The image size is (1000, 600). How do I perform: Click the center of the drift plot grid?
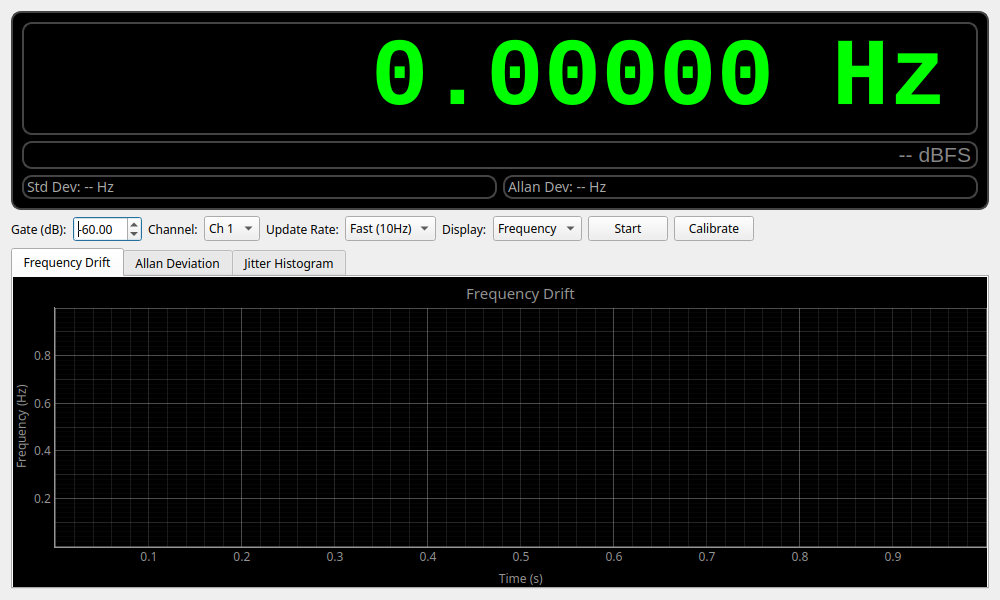[x=520, y=427]
